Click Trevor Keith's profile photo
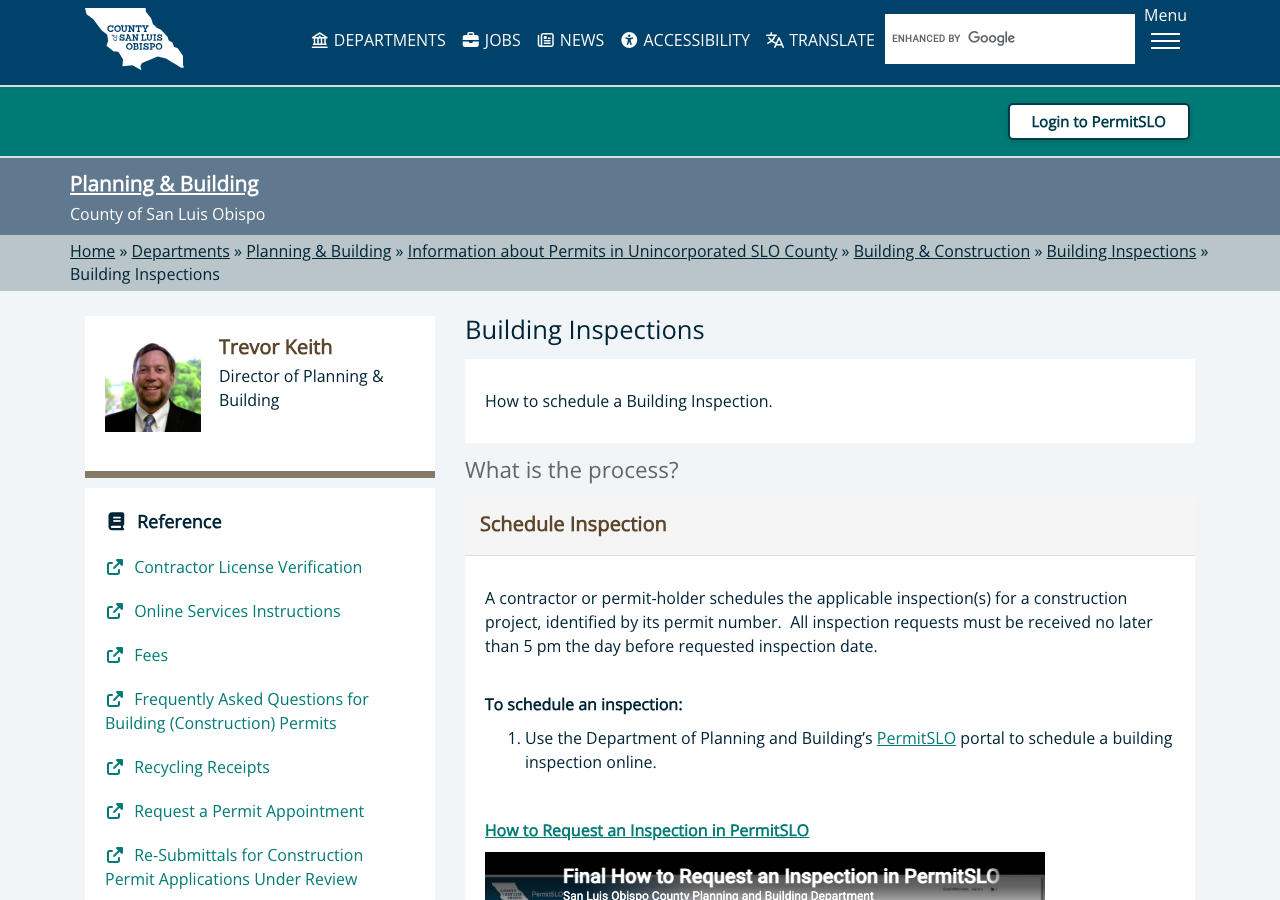Image resolution: width=1280 pixels, height=900 pixels. (x=153, y=384)
